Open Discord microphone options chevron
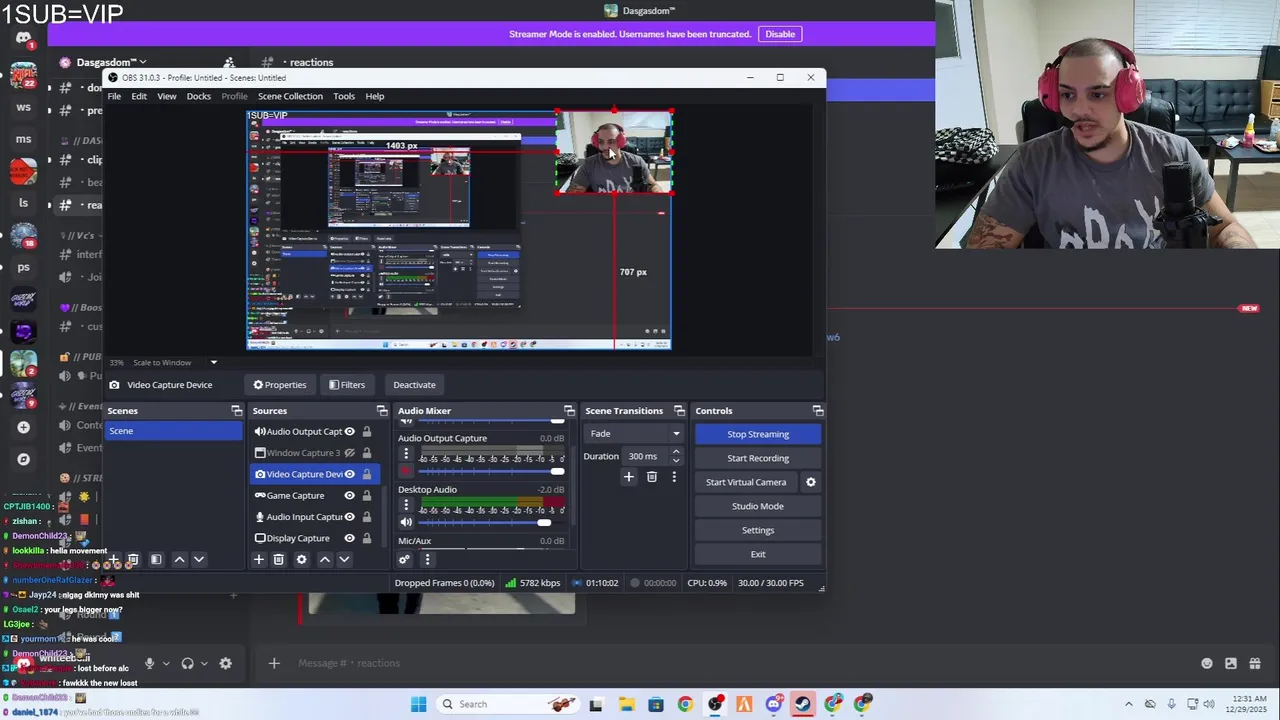 tap(166, 663)
